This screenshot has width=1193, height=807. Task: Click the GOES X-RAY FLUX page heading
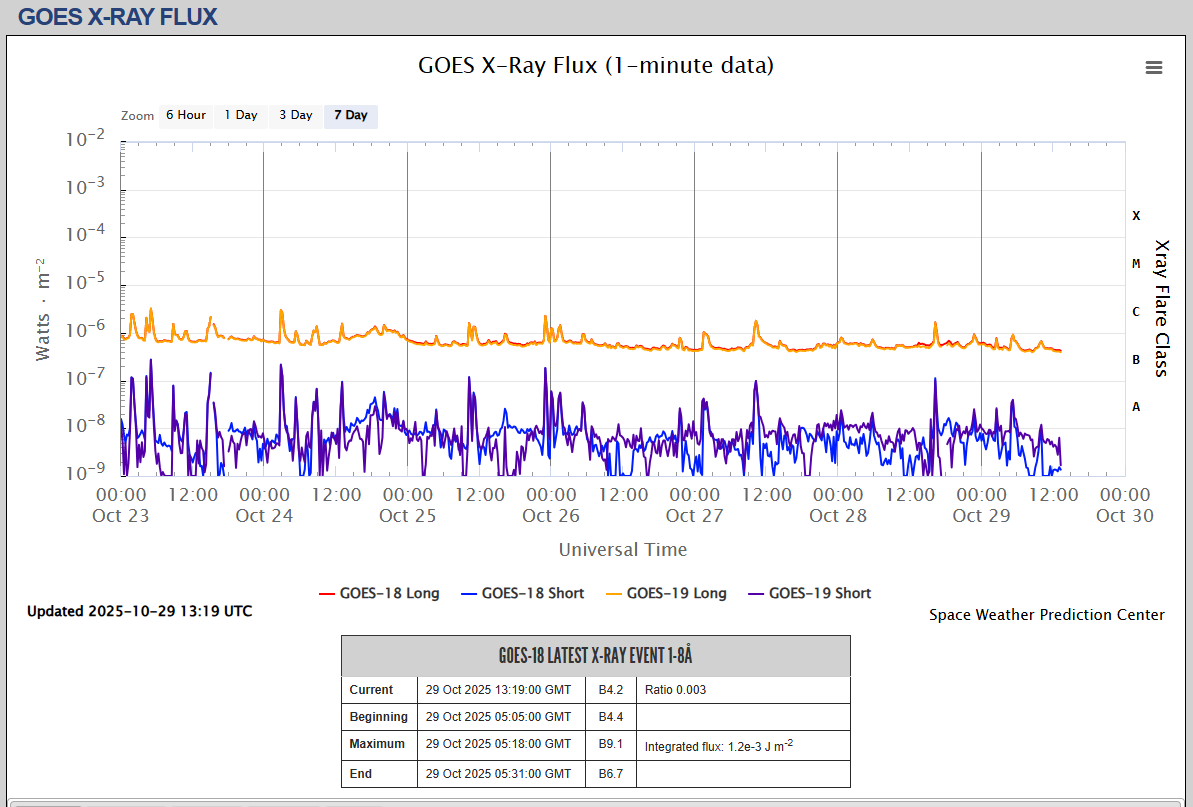coord(118,17)
